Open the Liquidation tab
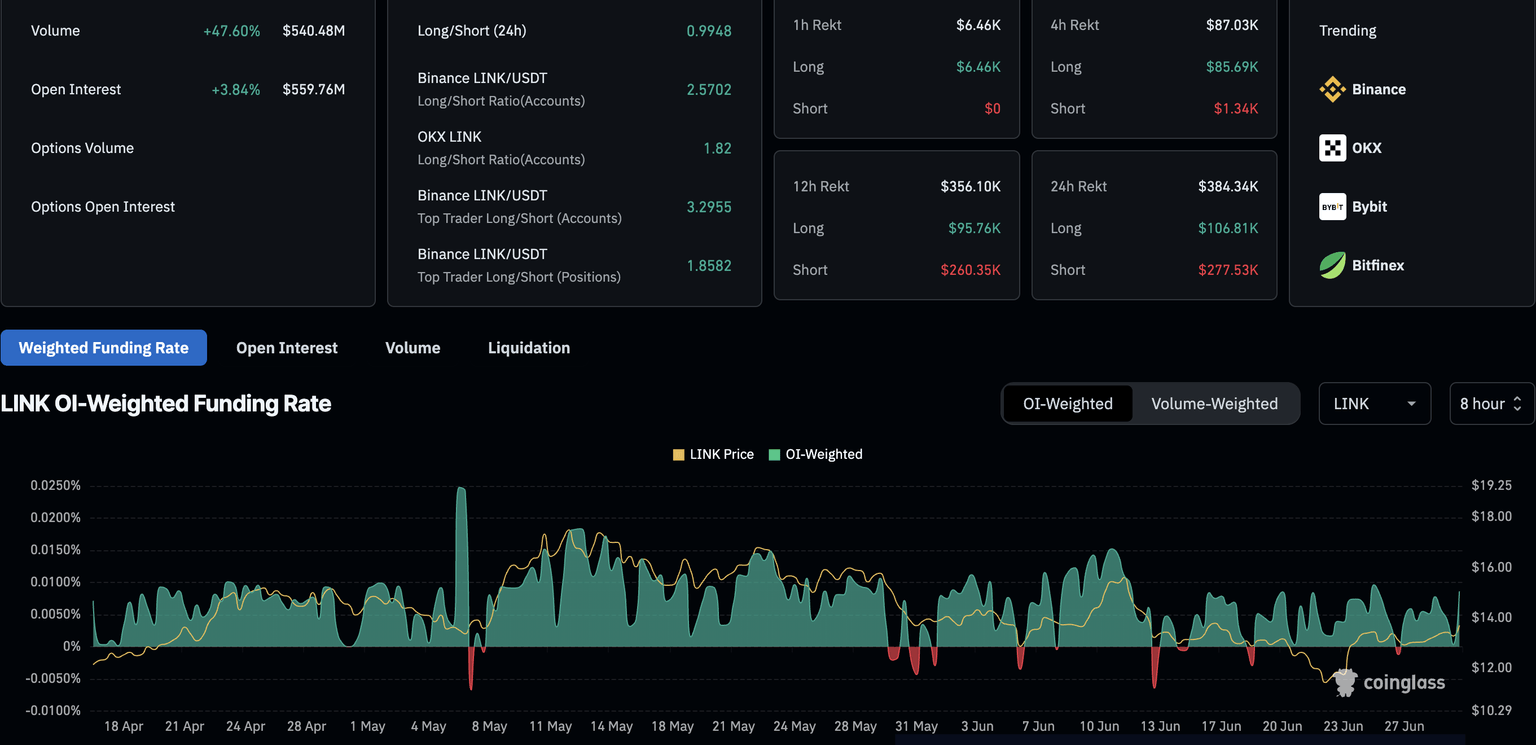 pos(529,348)
